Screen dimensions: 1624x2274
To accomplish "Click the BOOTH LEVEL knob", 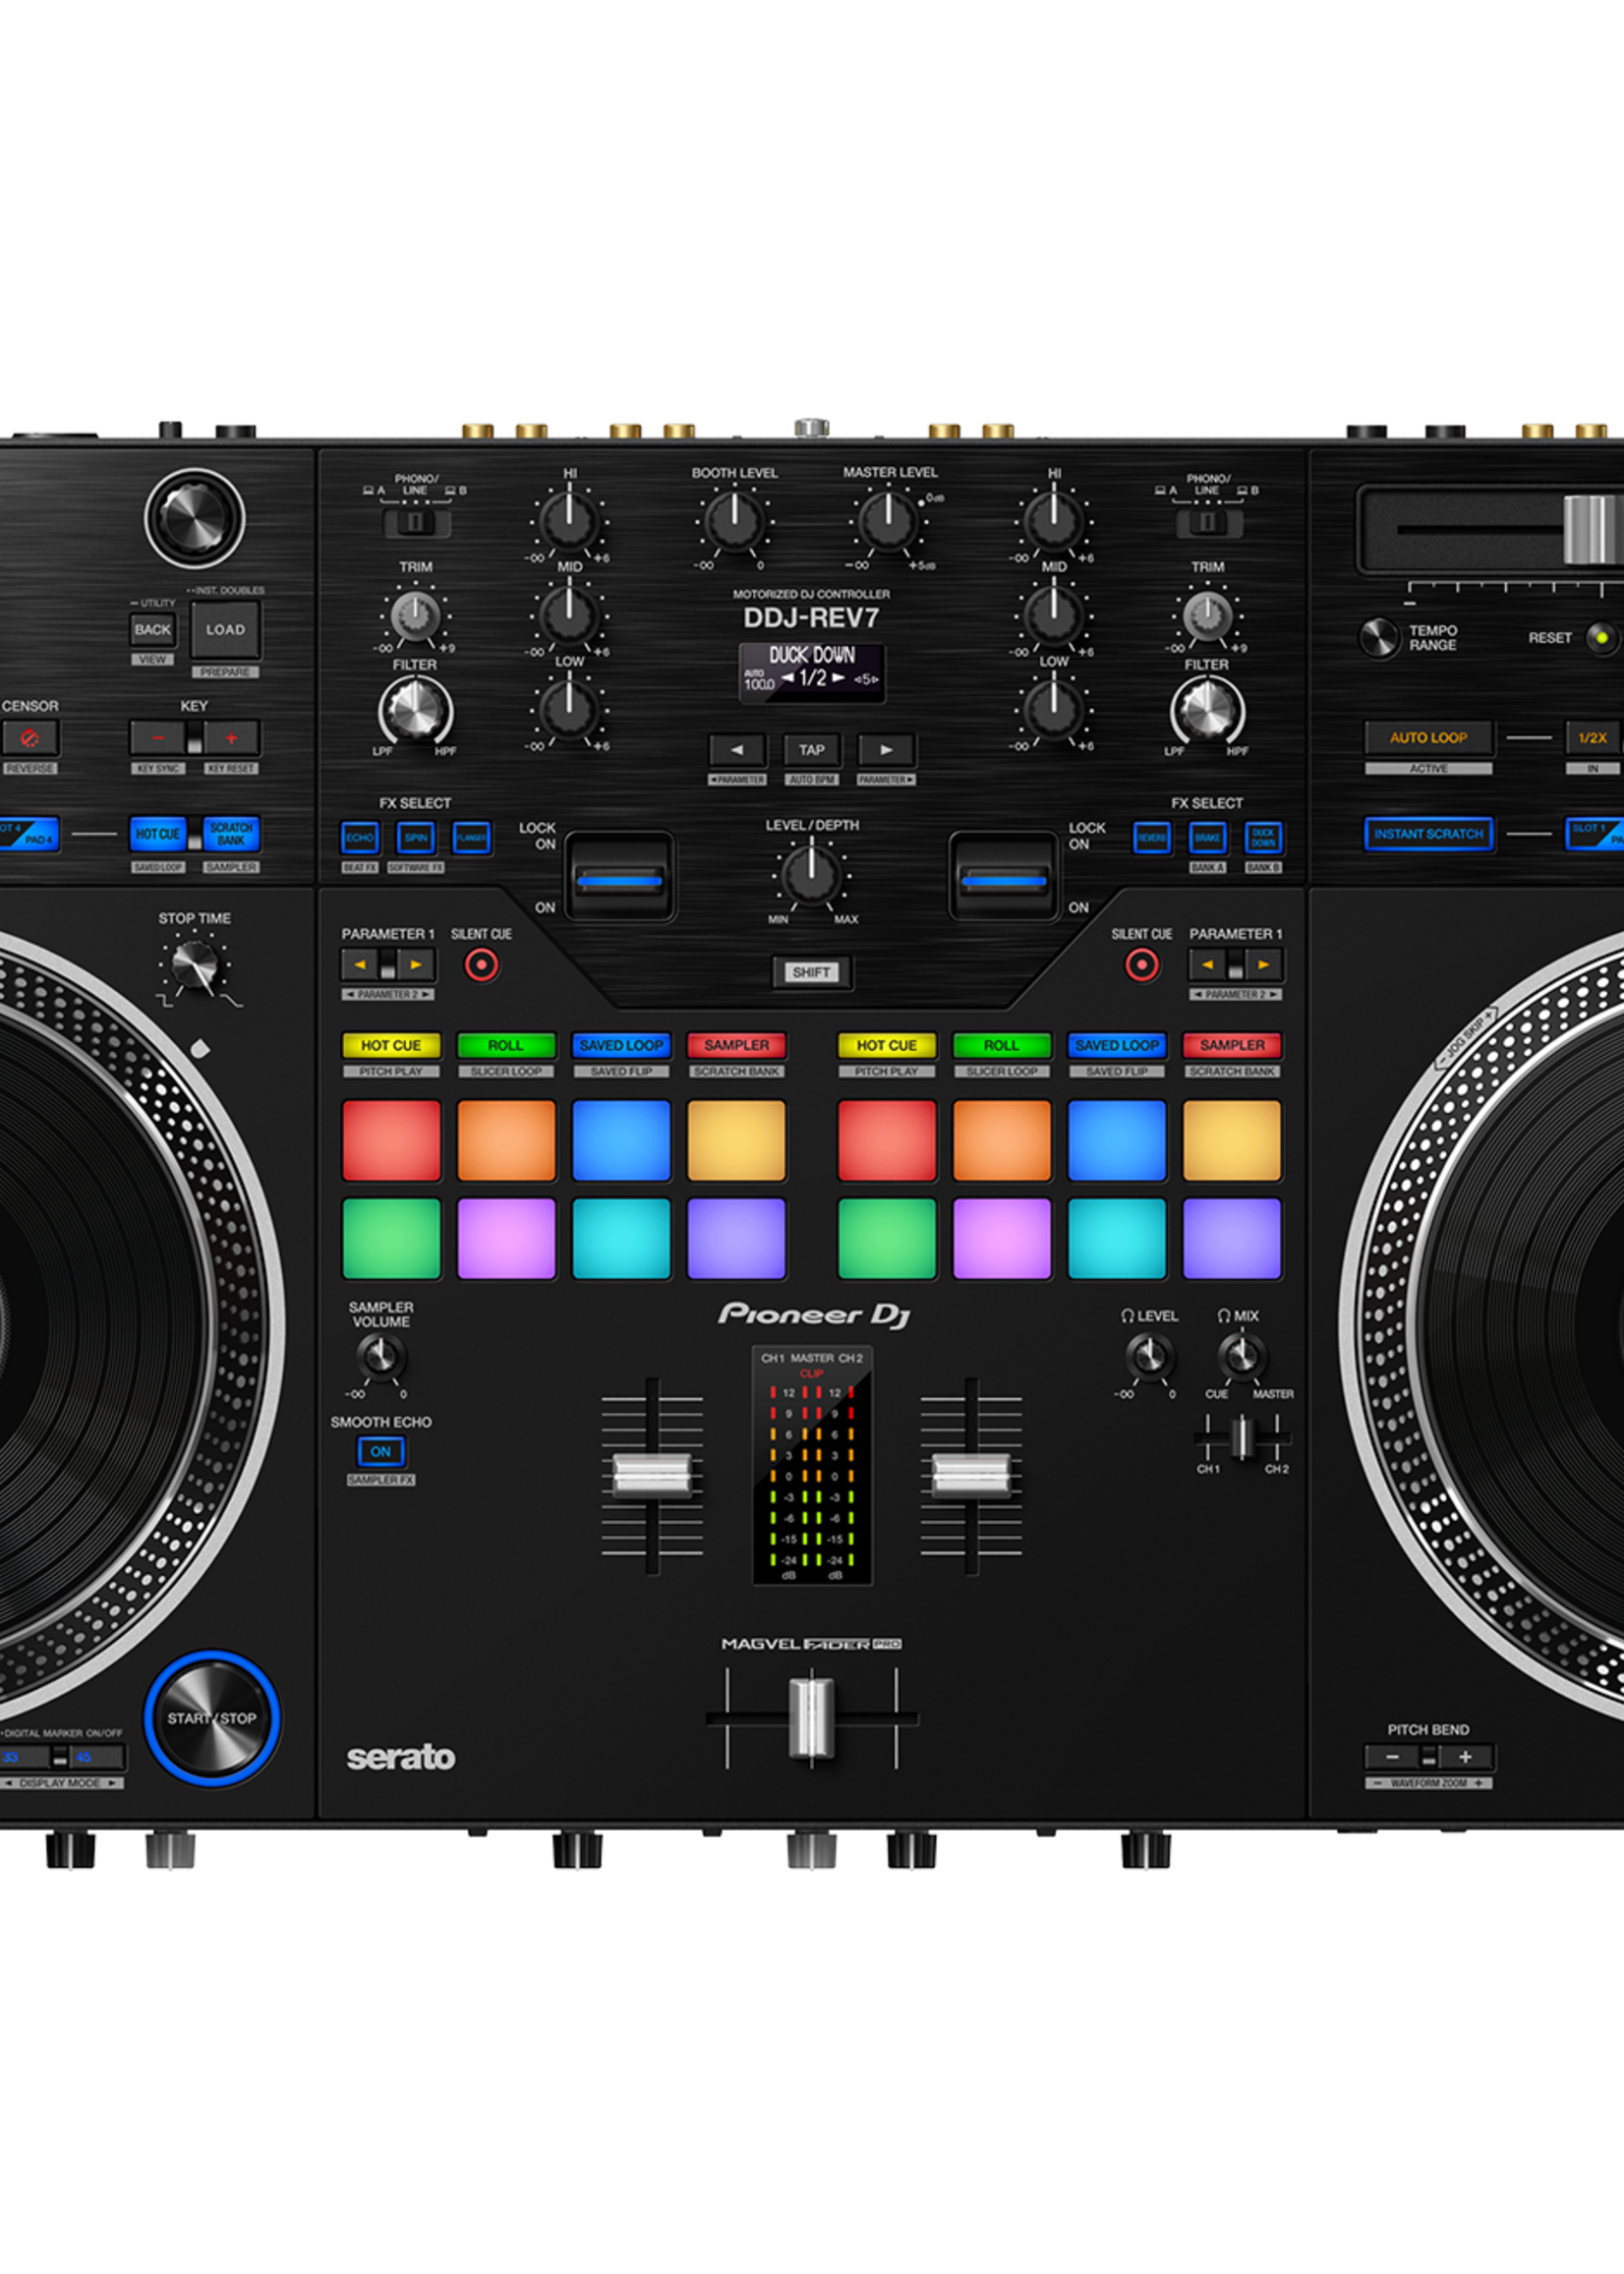I will point(734,521).
